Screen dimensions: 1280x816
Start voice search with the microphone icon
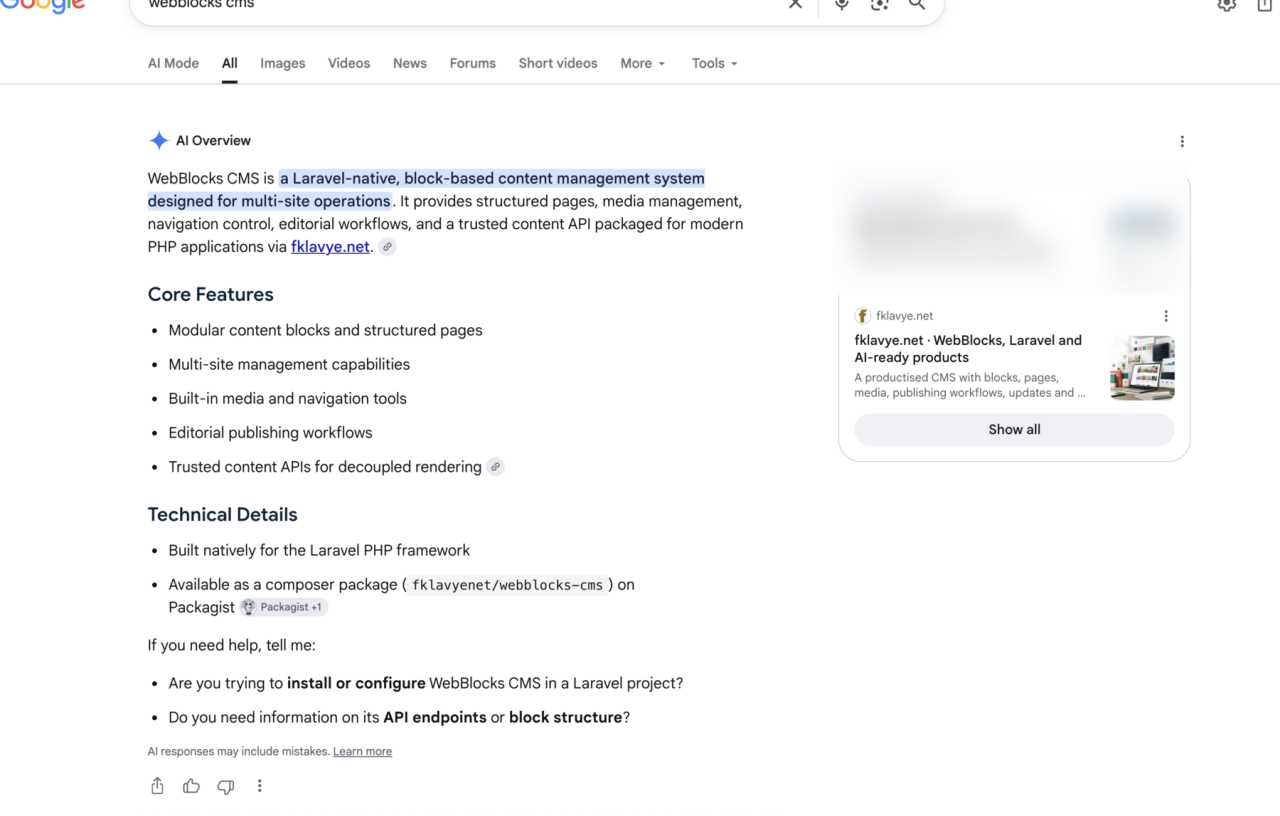coord(841,4)
